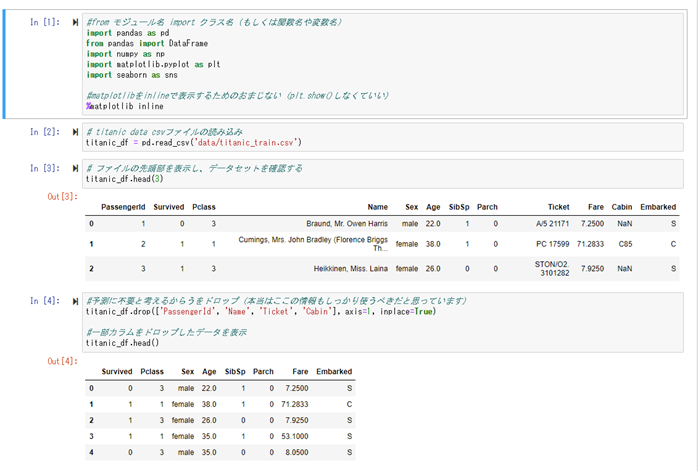Screen dimensions: 698x471
Task: Run cell In [2] using its run icon
Action: 75,132
